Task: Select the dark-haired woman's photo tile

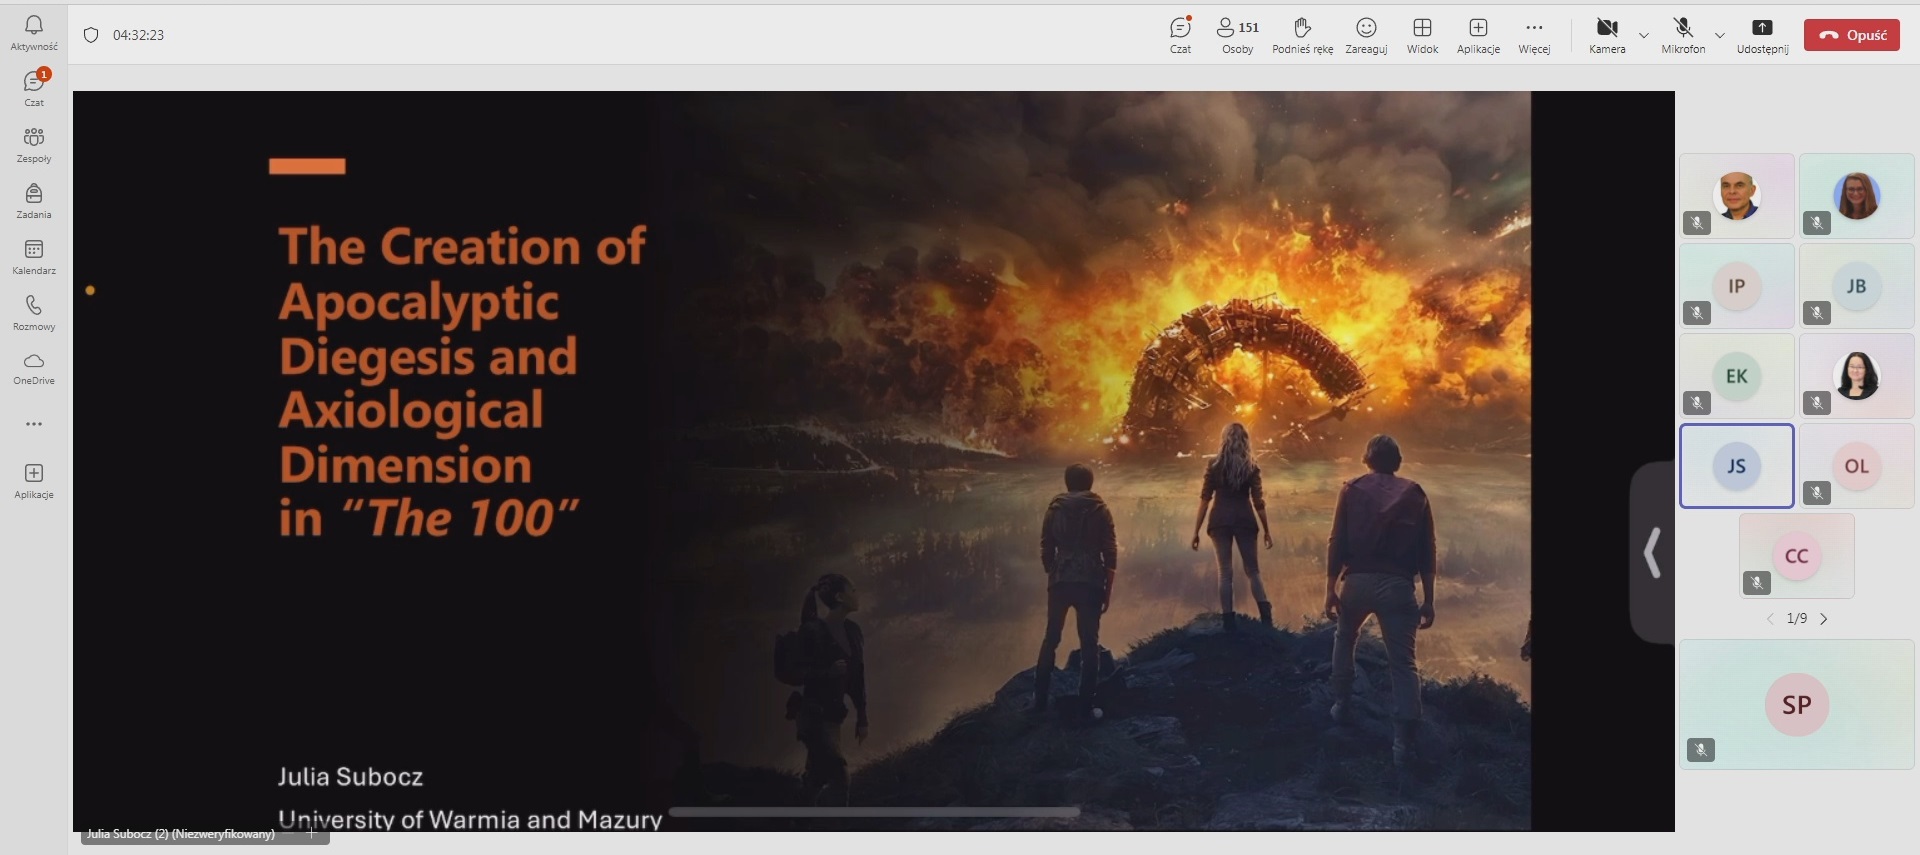Action: (1857, 376)
